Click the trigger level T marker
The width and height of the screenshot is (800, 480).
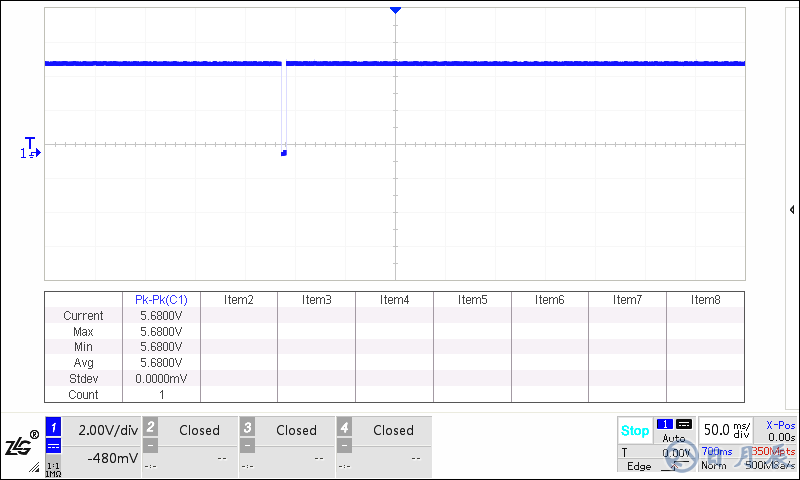(x=30, y=143)
